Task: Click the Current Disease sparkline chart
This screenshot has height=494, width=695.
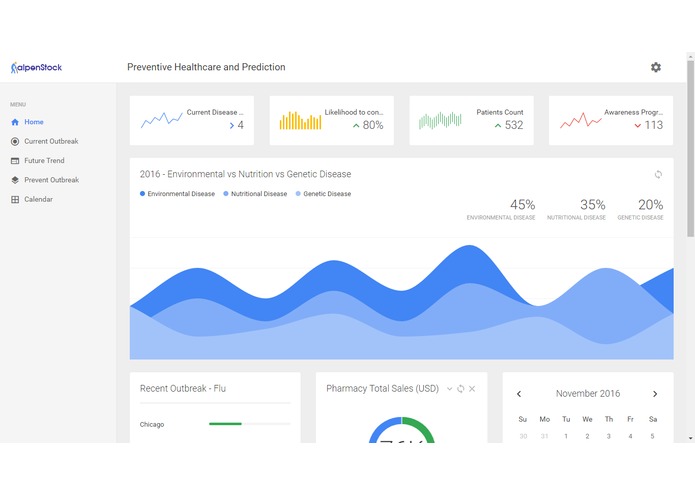Action: point(161,120)
